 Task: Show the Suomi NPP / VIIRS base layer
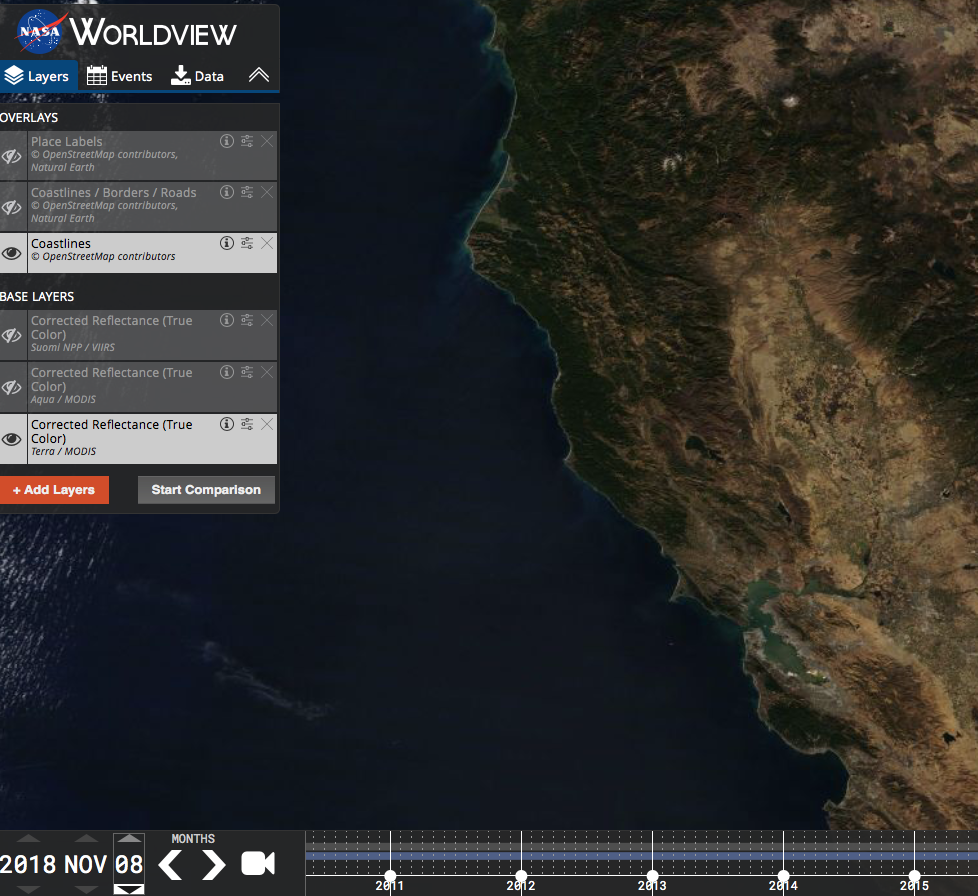[12, 335]
